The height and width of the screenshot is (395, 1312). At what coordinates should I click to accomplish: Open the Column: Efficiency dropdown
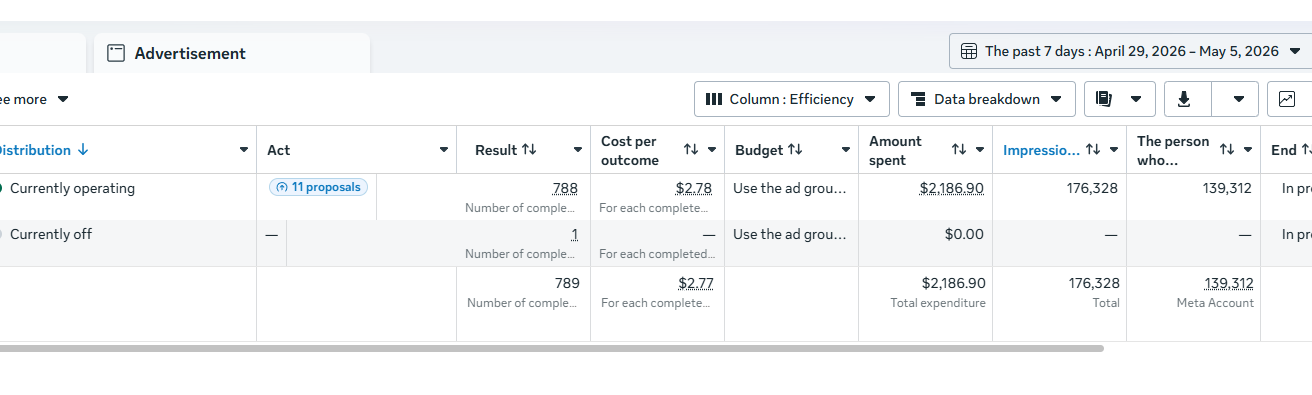coord(791,99)
